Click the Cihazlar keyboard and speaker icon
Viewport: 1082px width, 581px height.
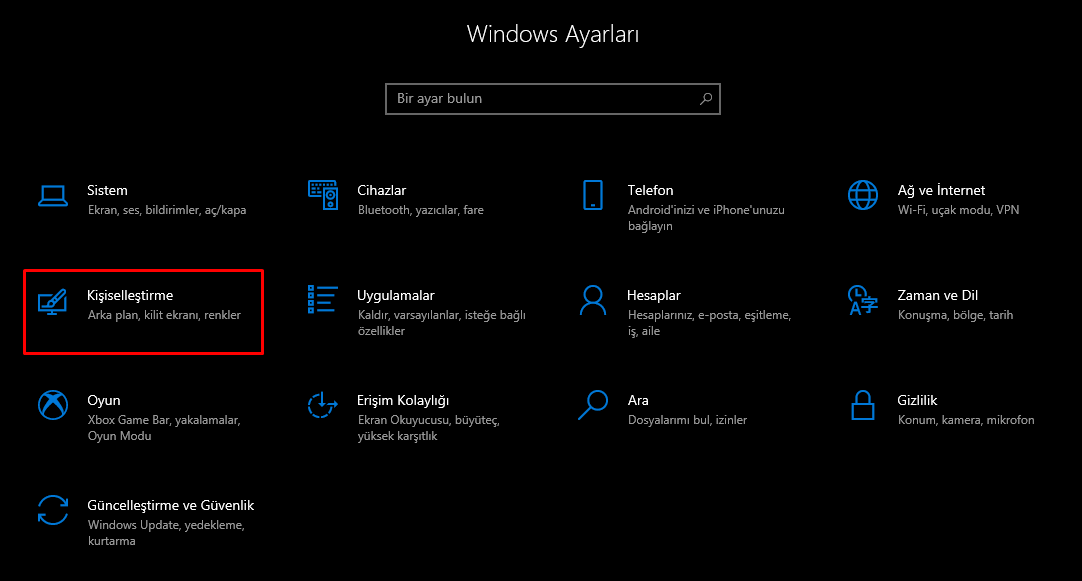tap(323, 195)
